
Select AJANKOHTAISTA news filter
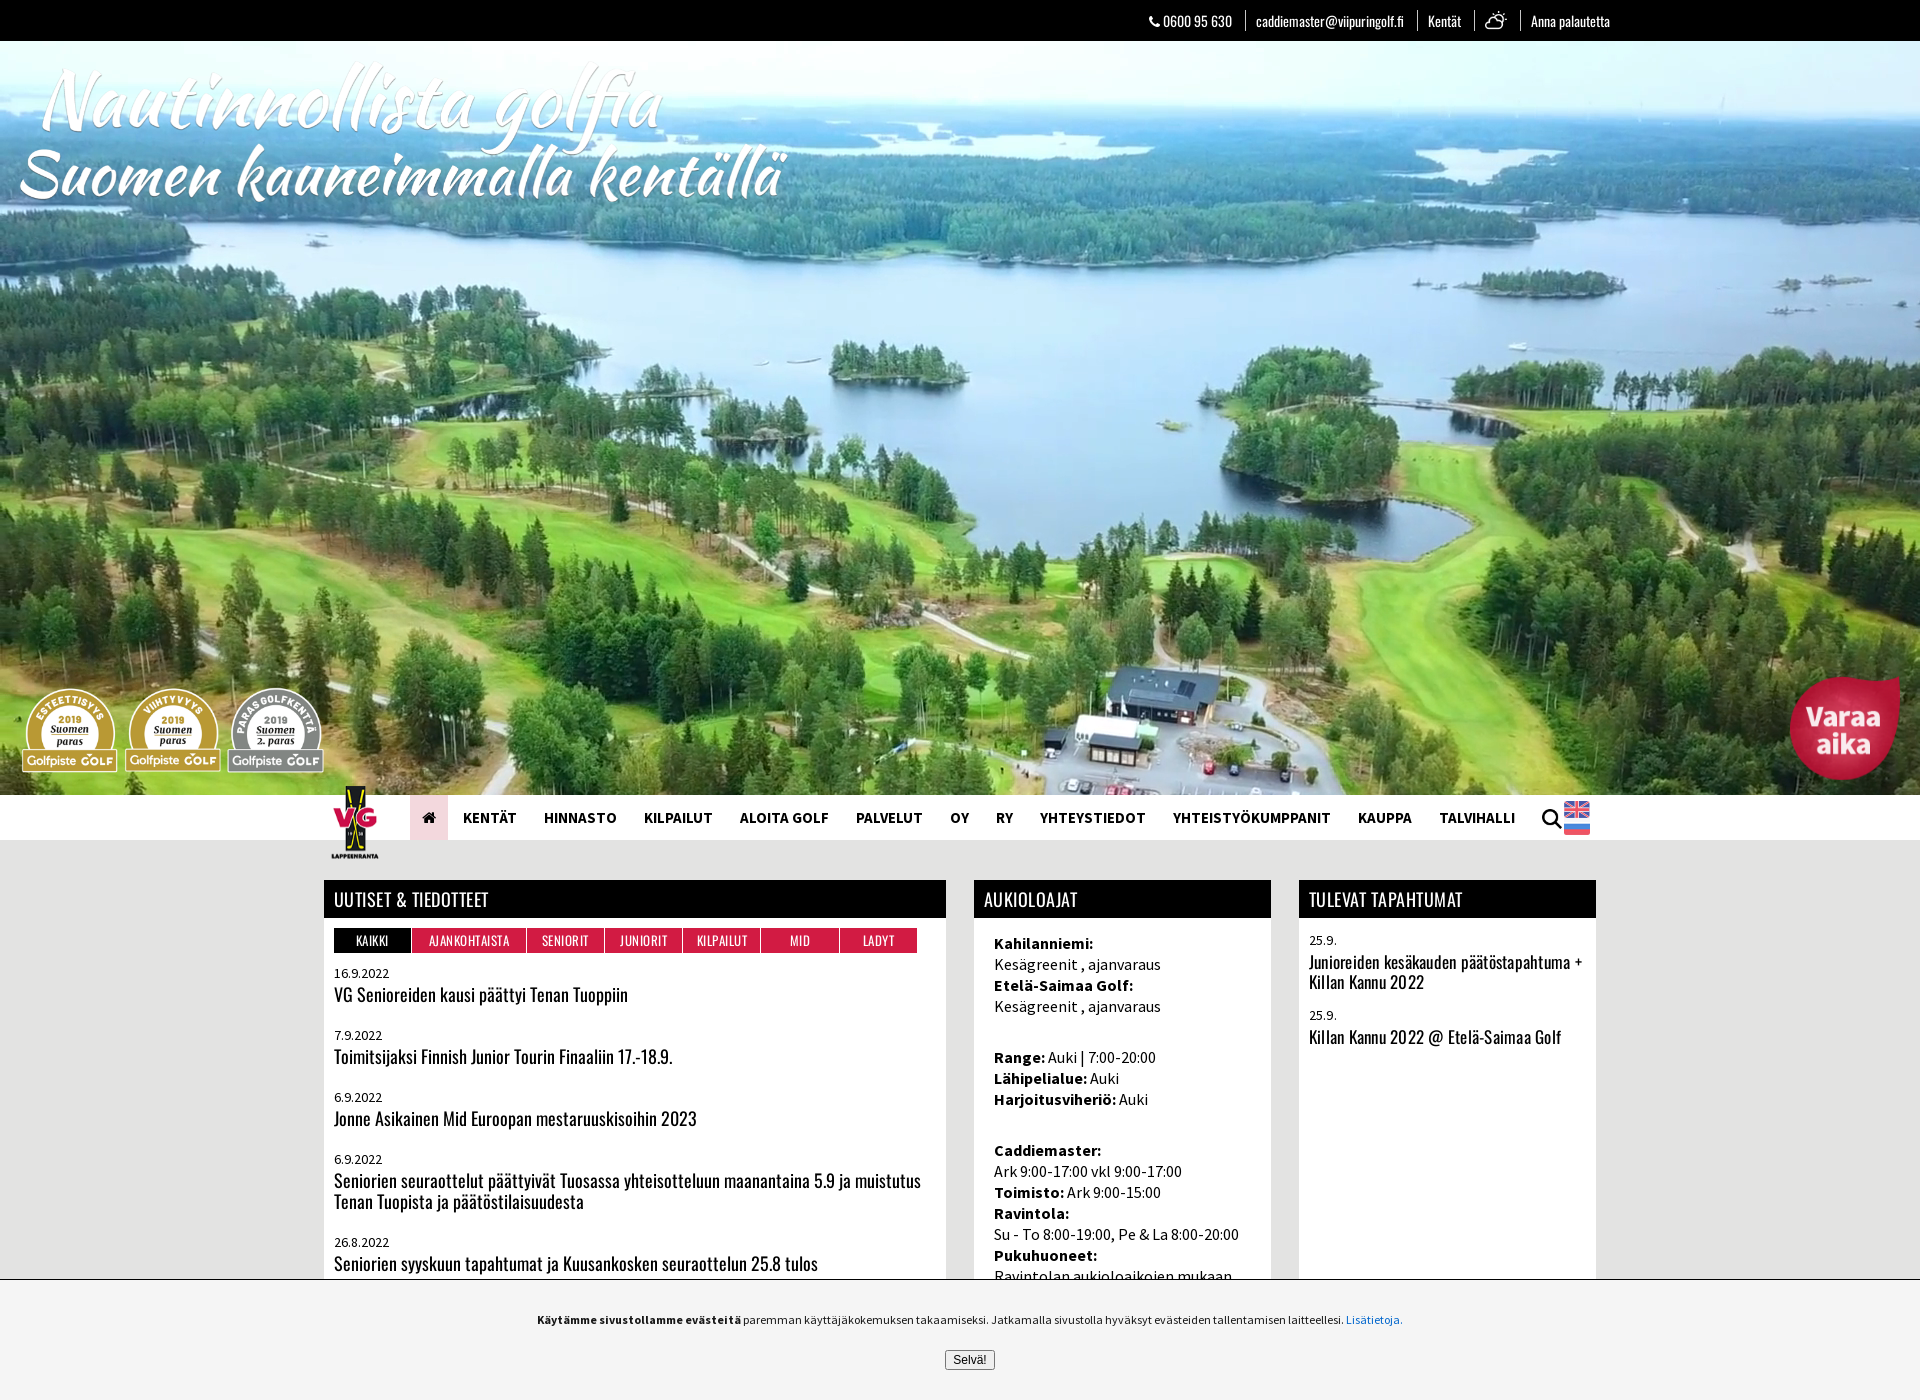point(469,941)
